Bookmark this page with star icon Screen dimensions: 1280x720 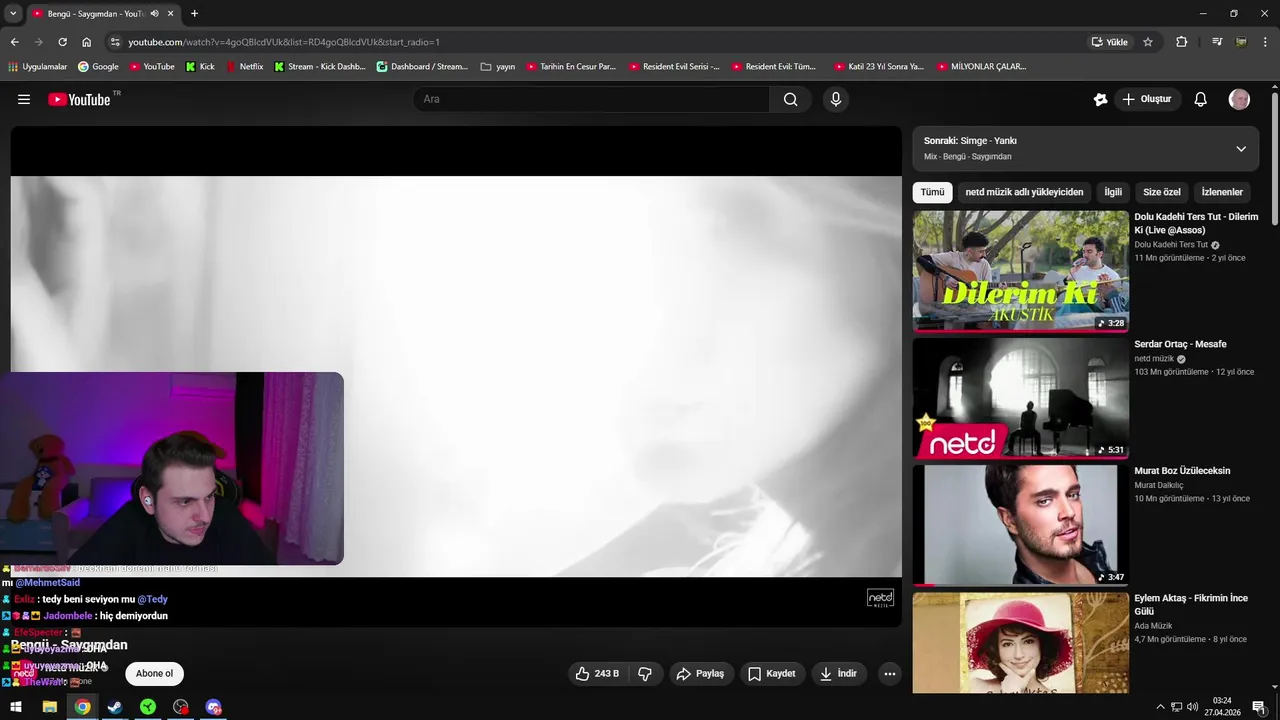[x=1148, y=42]
